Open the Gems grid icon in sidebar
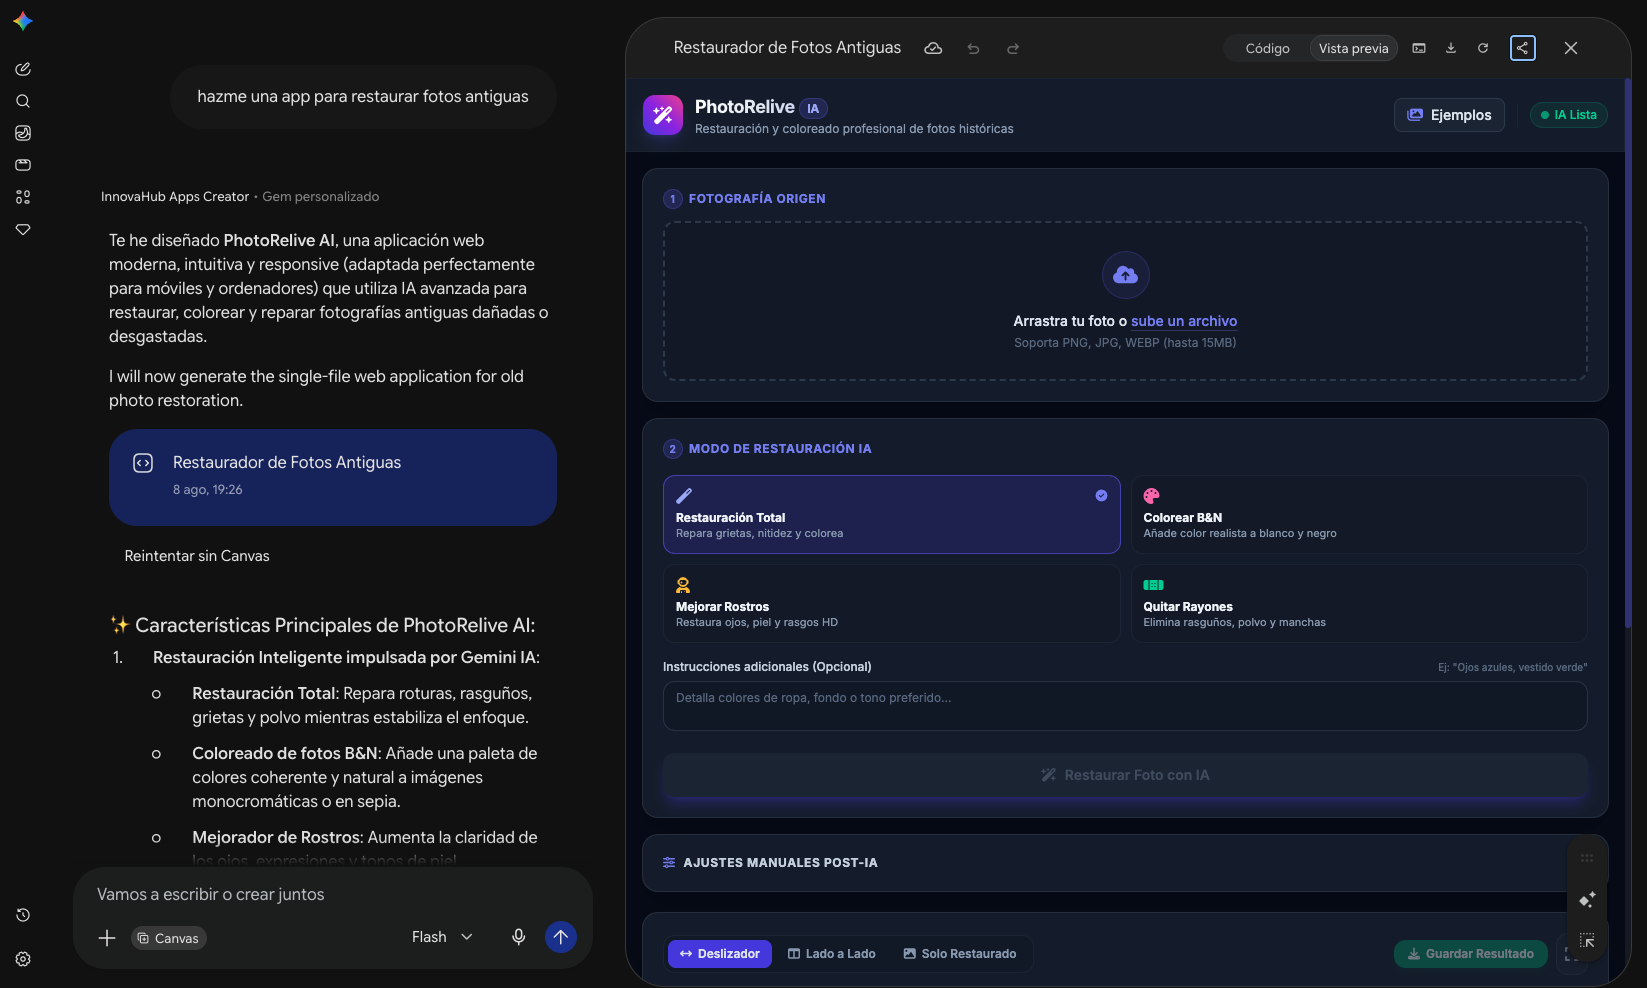The height and width of the screenshot is (988, 1647). click(x=23, y=197)
